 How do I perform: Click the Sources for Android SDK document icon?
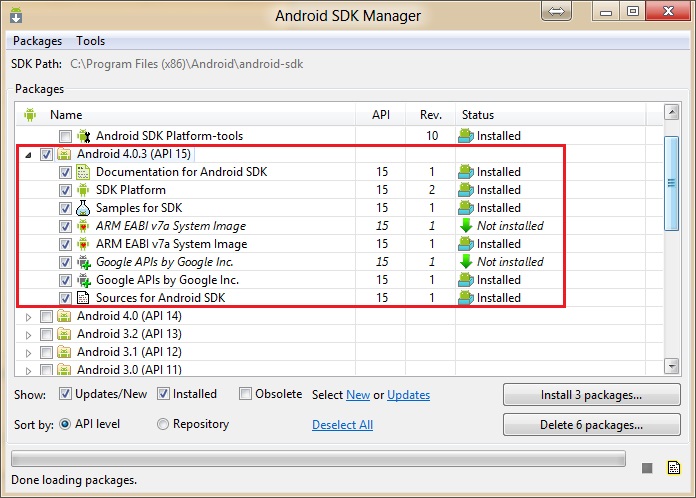tap(83, 298)
